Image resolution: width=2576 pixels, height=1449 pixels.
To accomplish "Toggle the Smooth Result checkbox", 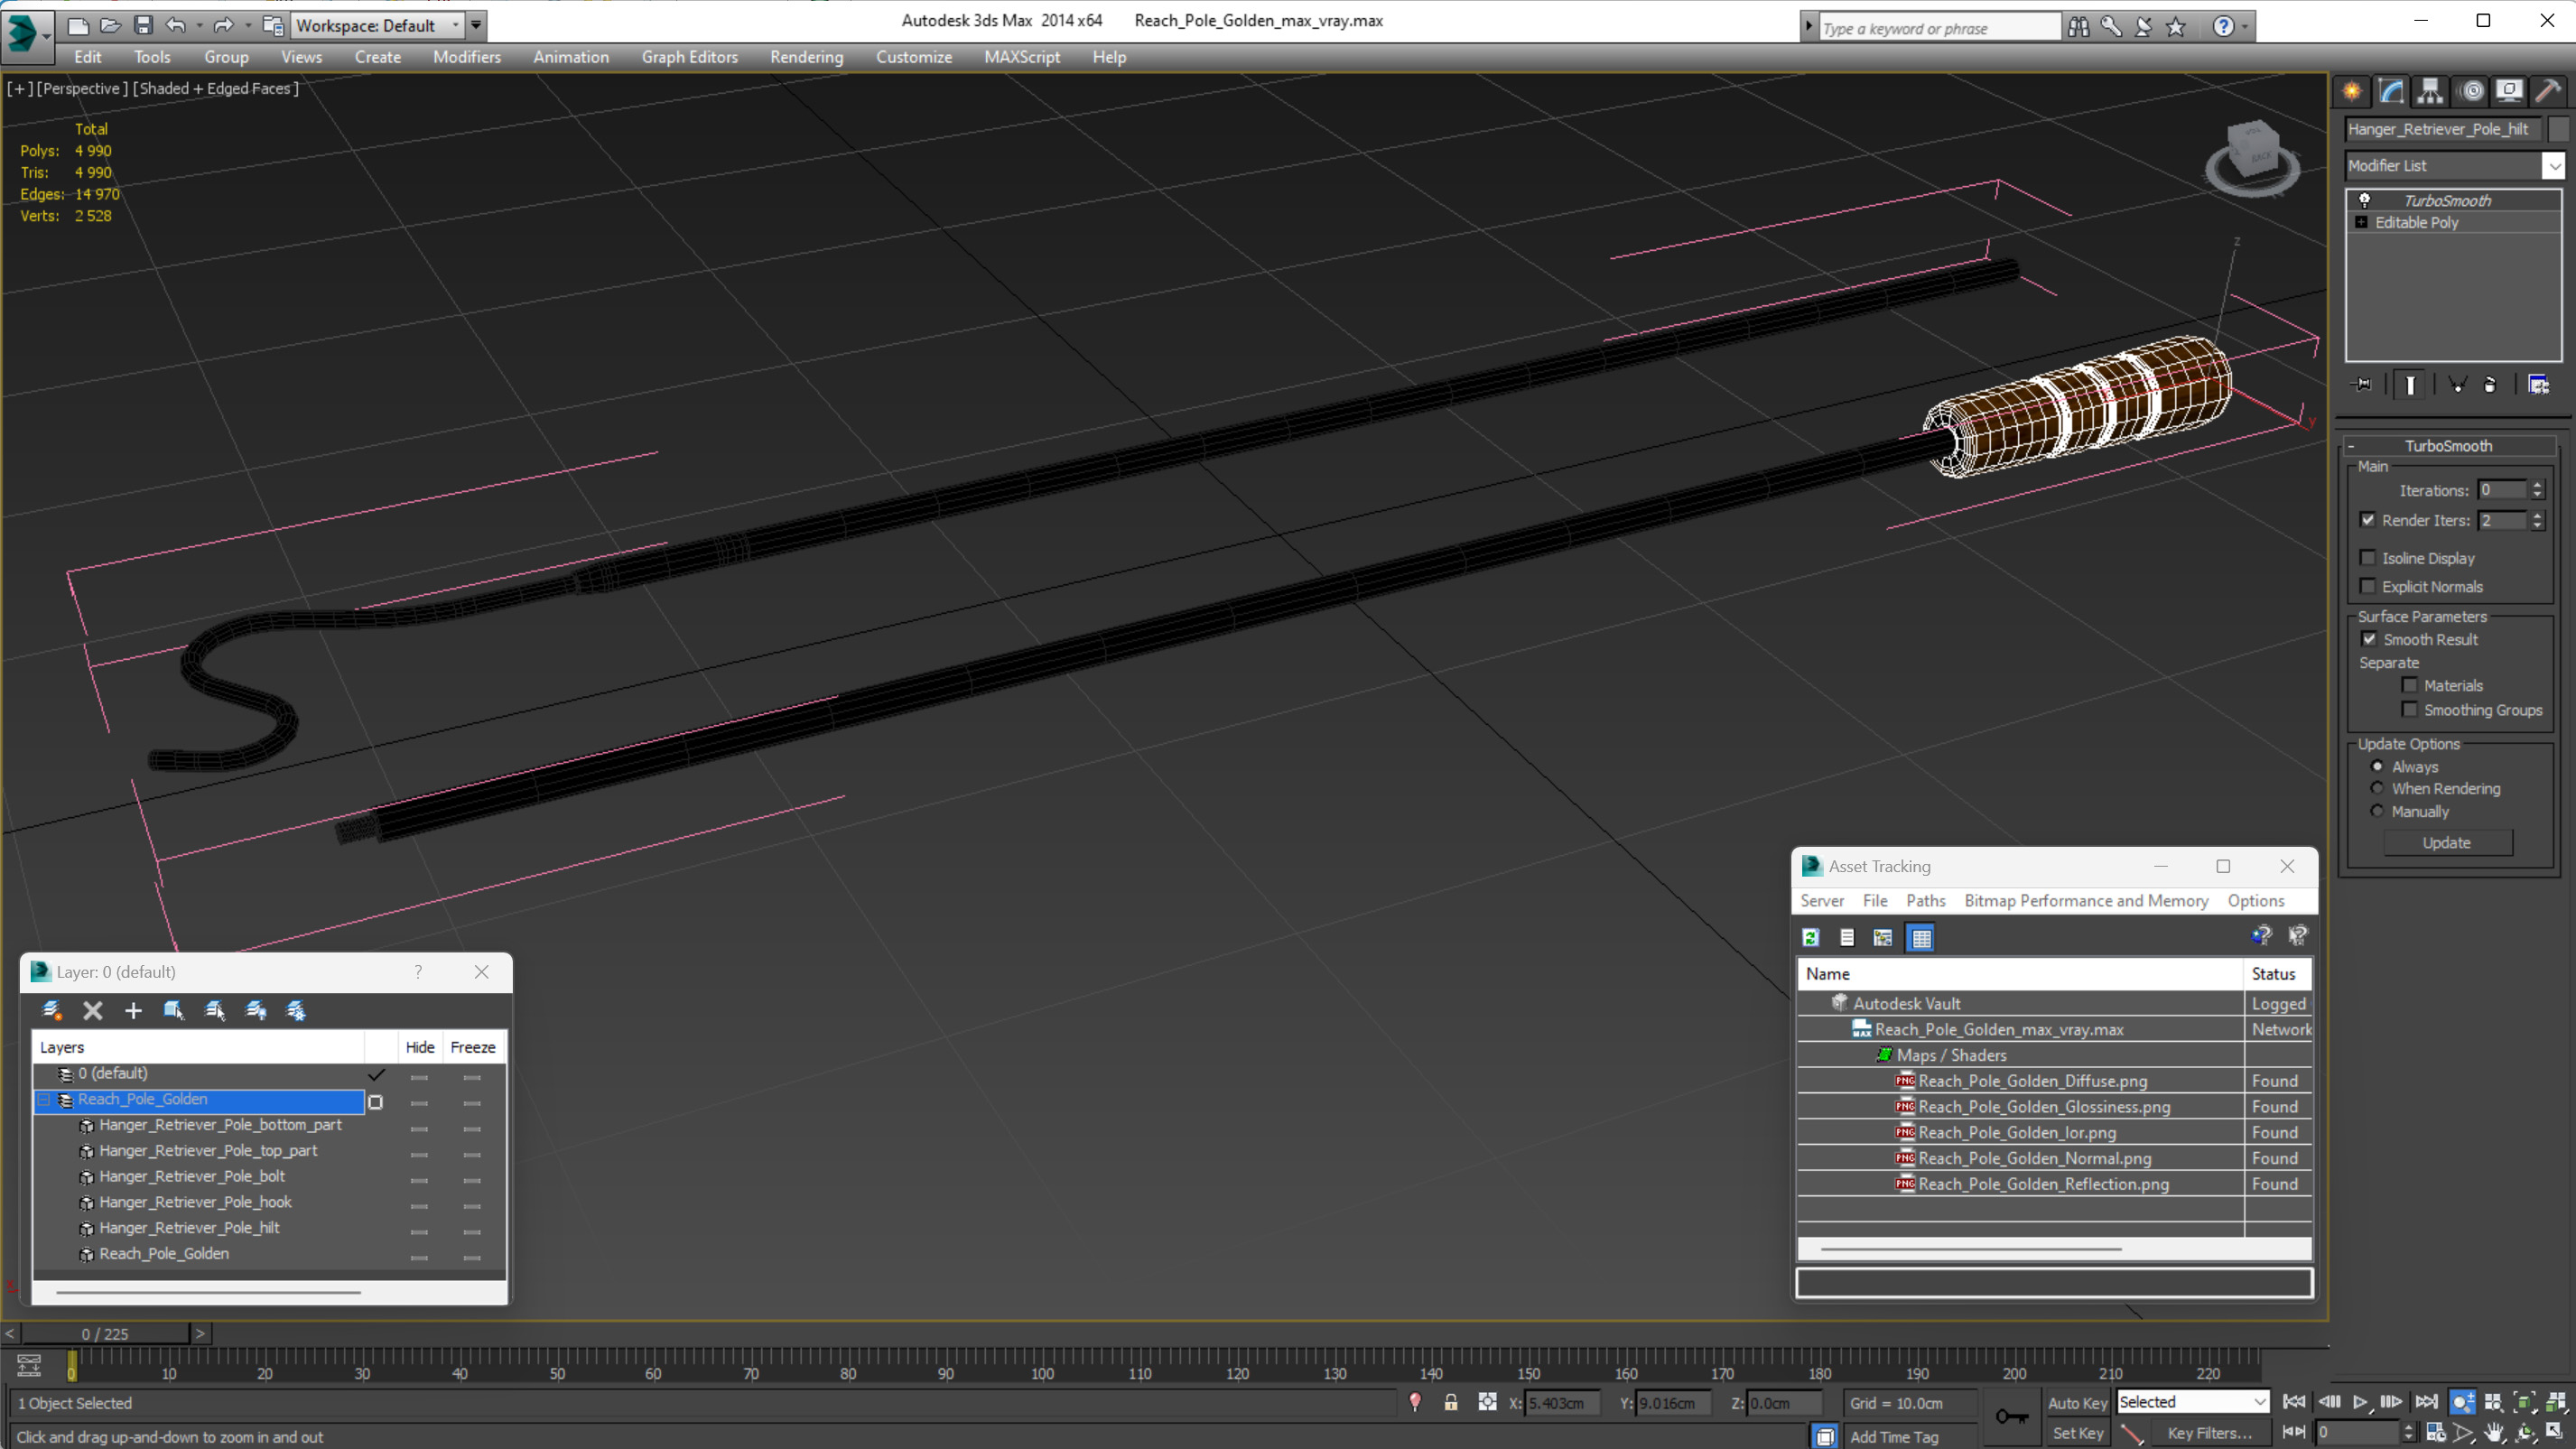I will (x=2369, y=639).
